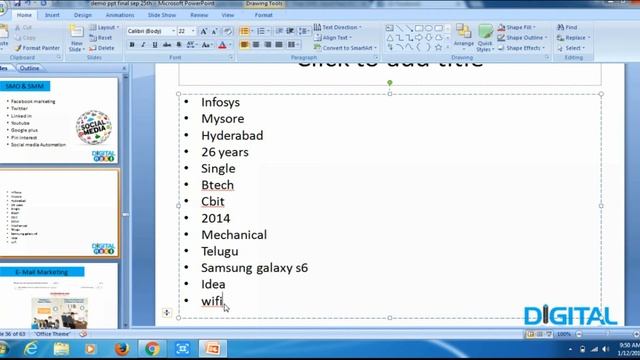
Task: Switch to the Insert tab
Action: pos(52,15)
